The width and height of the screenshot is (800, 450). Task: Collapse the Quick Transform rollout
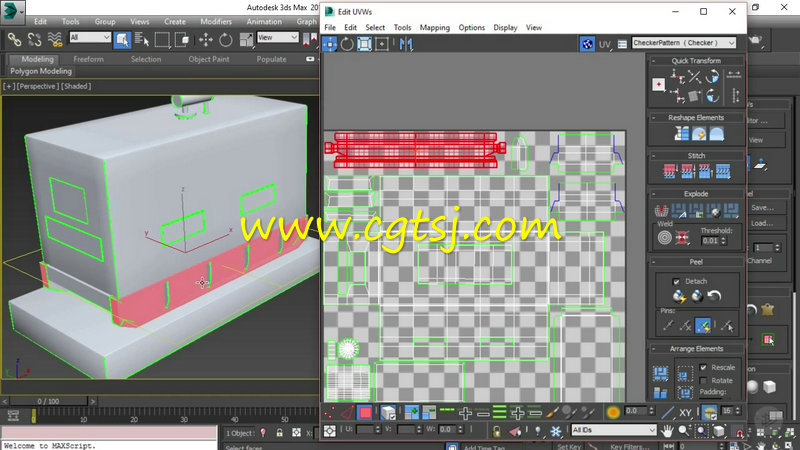click(653, 61)
